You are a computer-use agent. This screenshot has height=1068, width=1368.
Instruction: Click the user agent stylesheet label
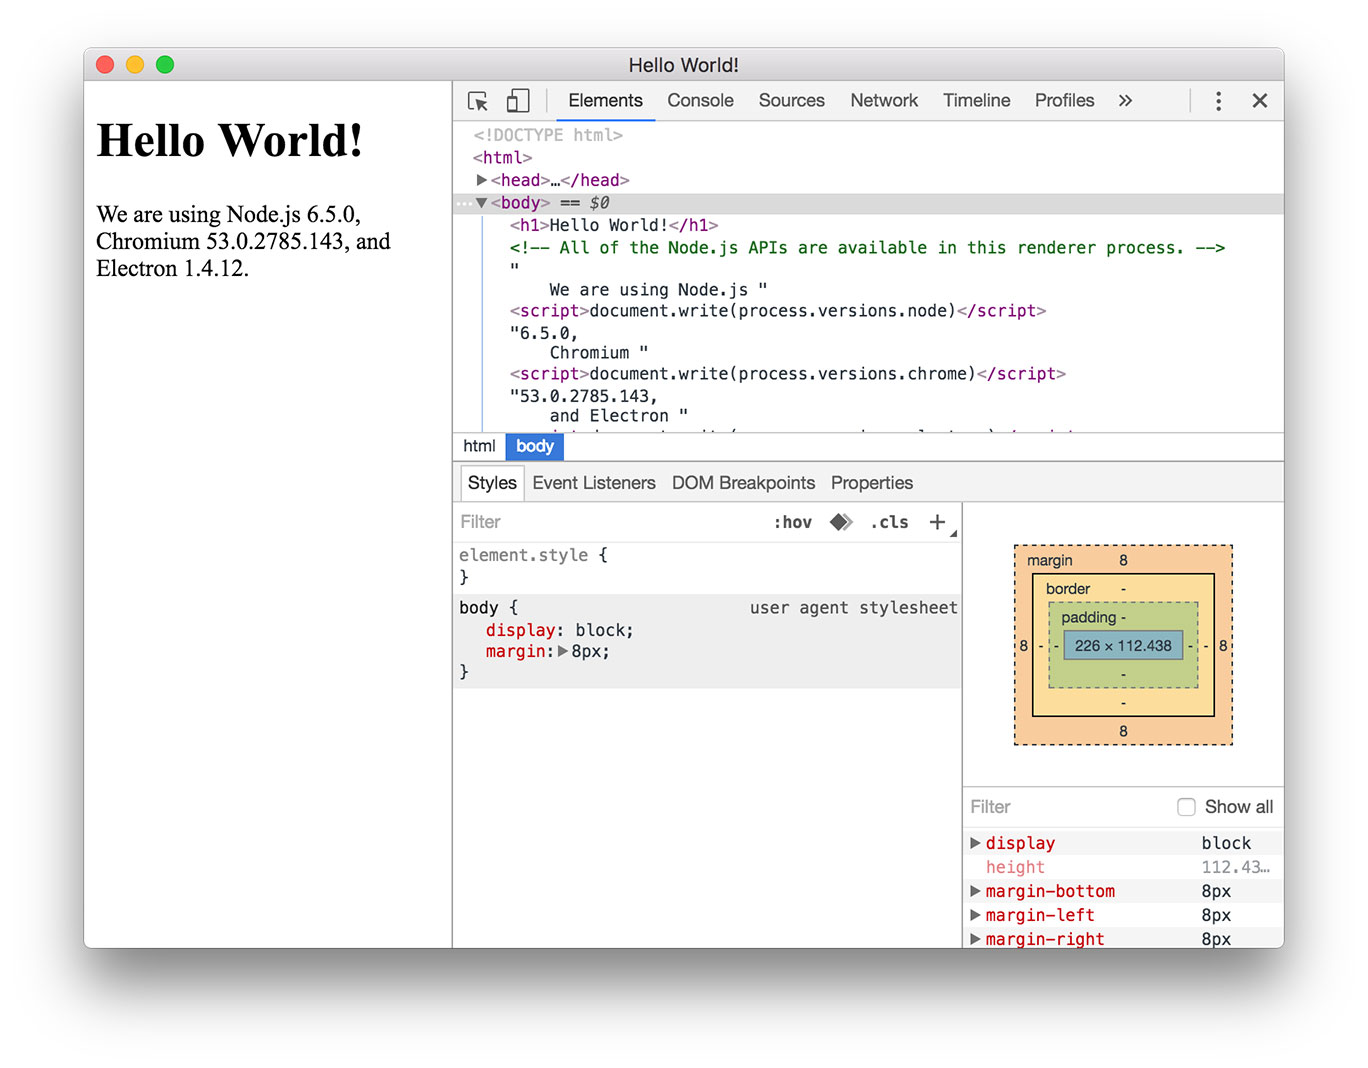854,608
